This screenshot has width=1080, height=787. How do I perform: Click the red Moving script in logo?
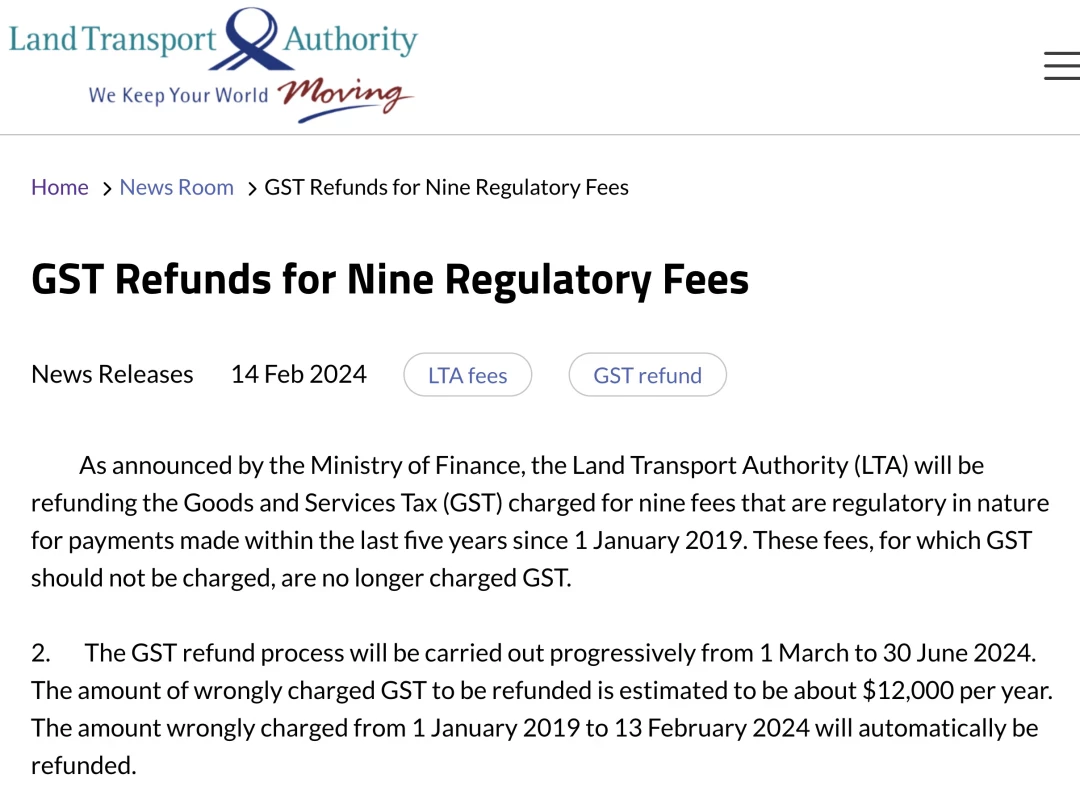pos(345,97)
